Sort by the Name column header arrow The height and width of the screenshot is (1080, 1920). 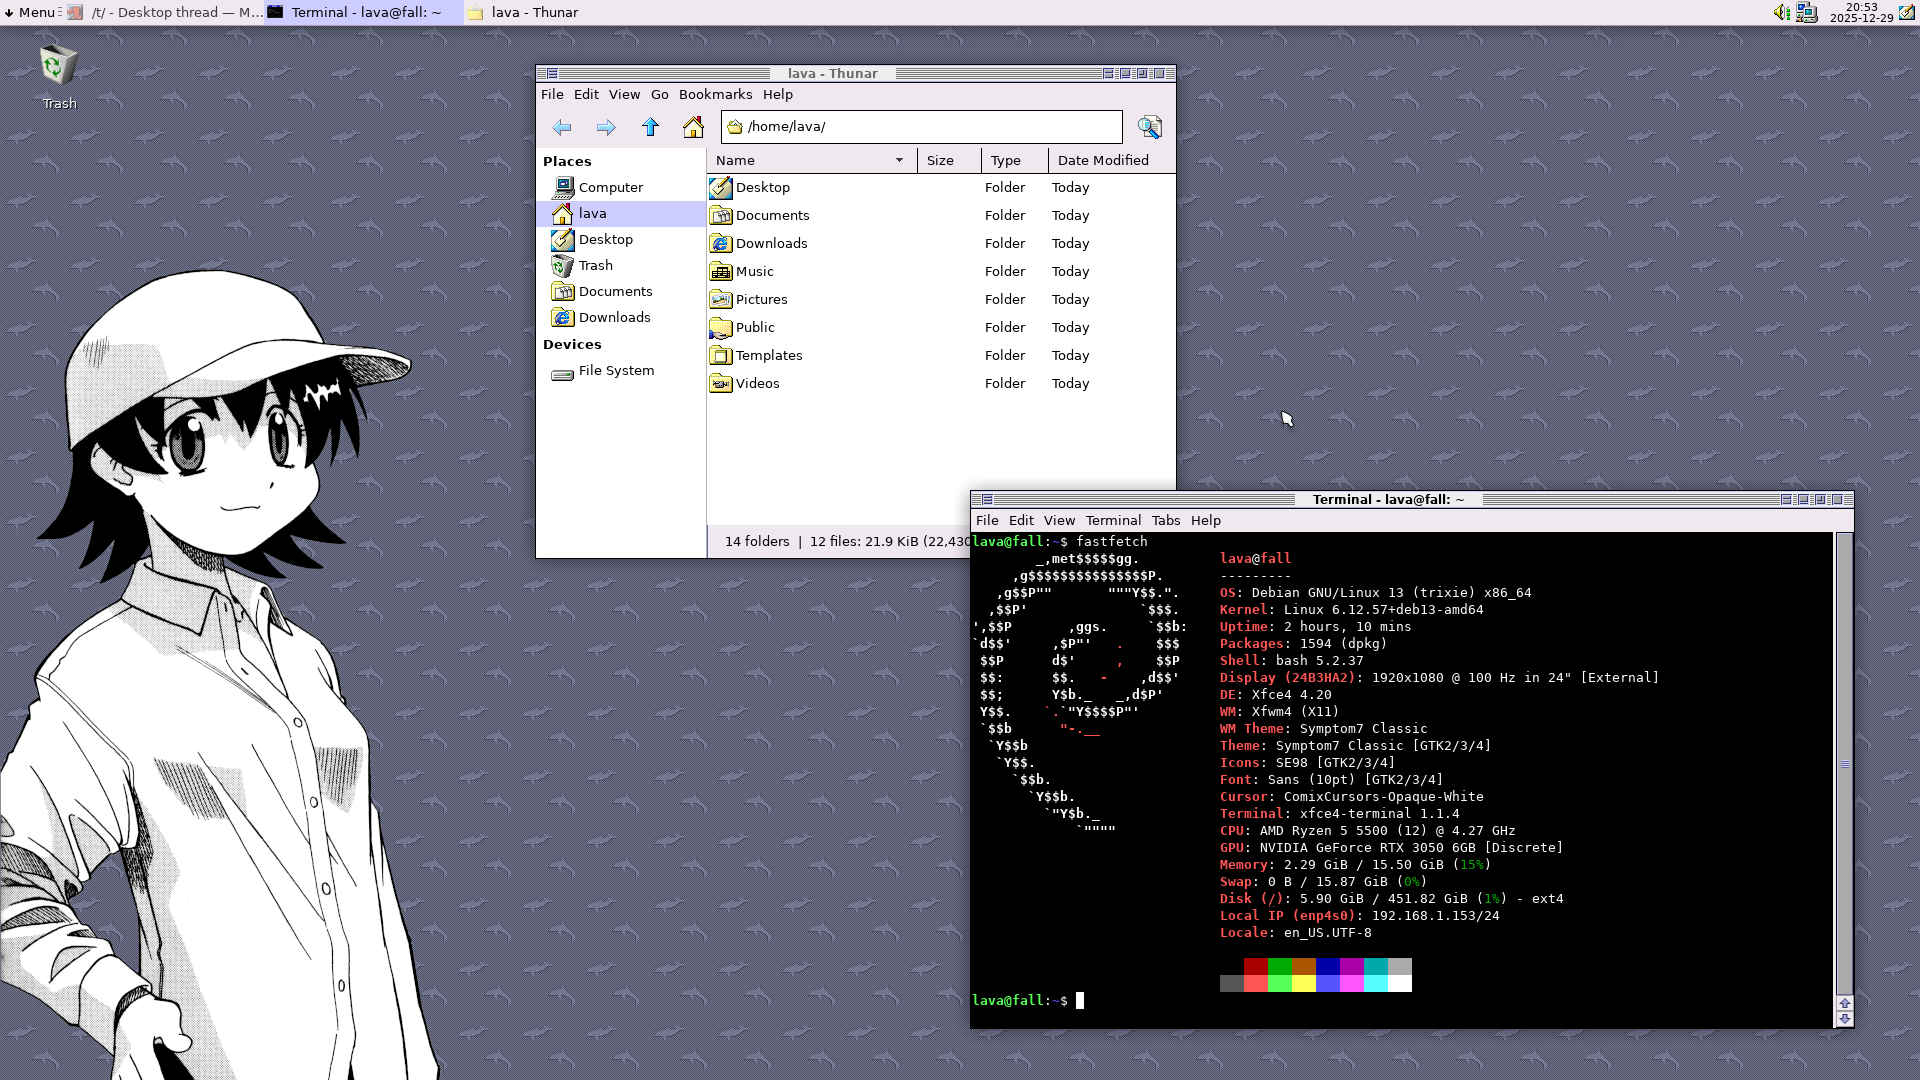coord(899,160)
